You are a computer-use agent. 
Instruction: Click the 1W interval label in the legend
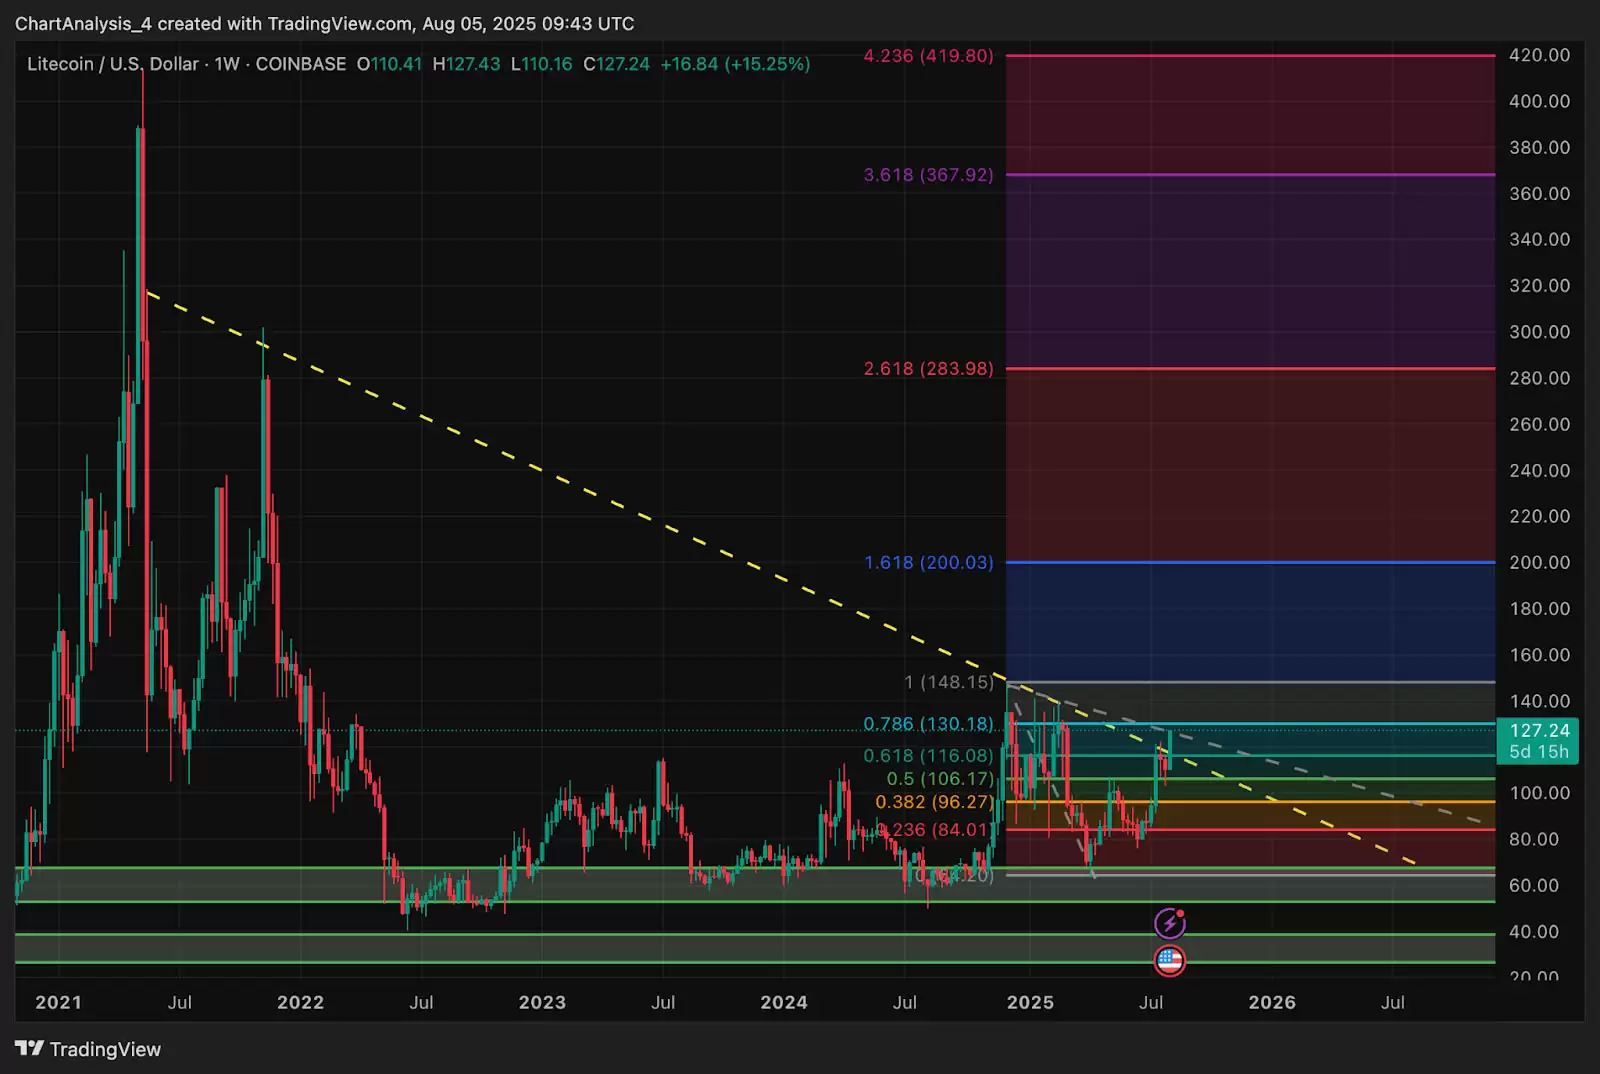point(227,64)
